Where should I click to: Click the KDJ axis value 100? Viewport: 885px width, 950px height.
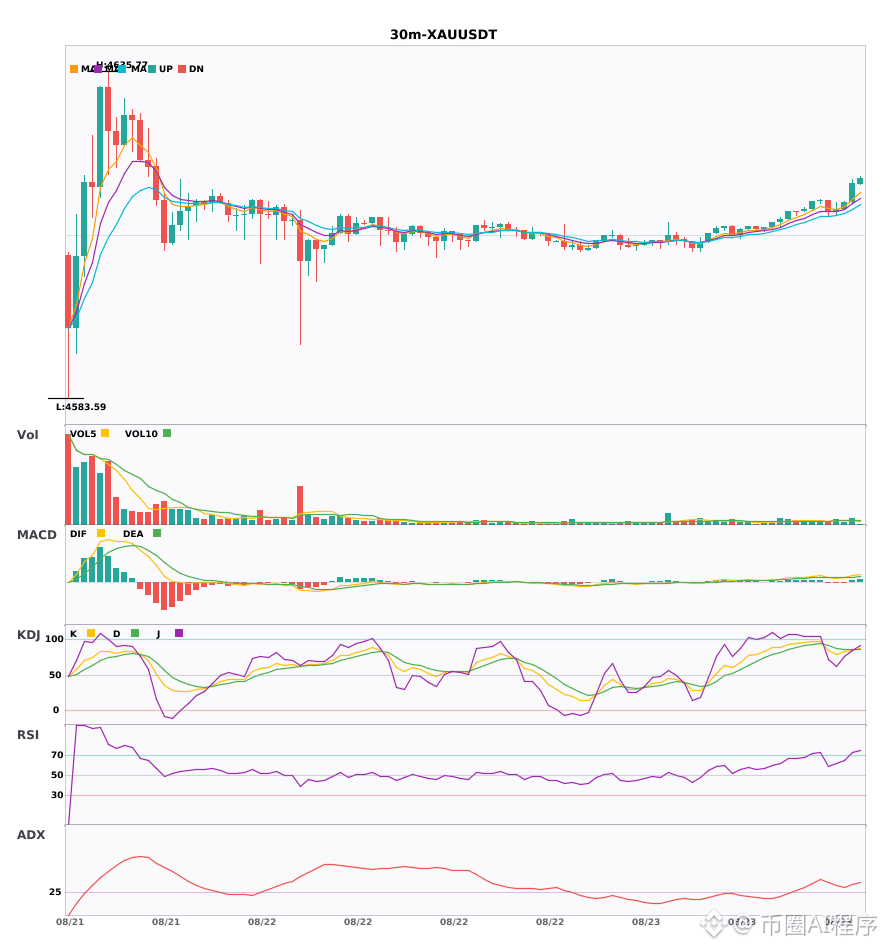(55, 639)
